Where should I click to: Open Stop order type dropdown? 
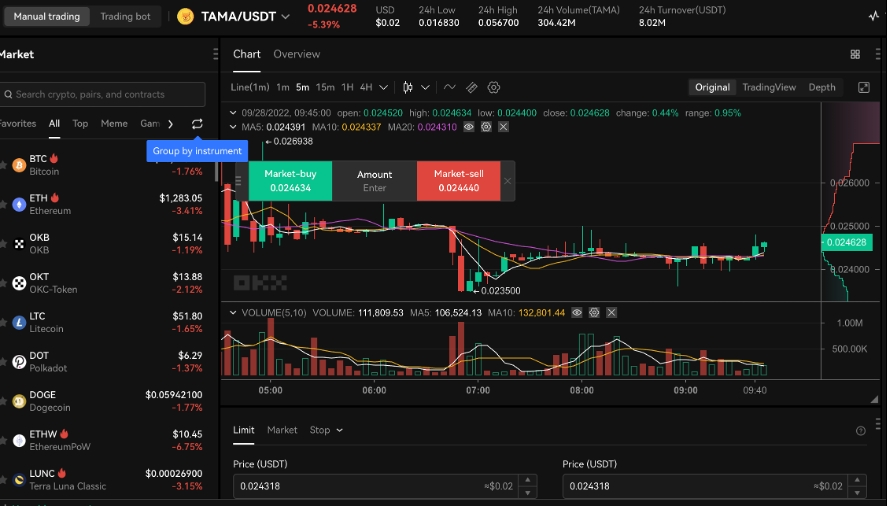tap(326, 430)
